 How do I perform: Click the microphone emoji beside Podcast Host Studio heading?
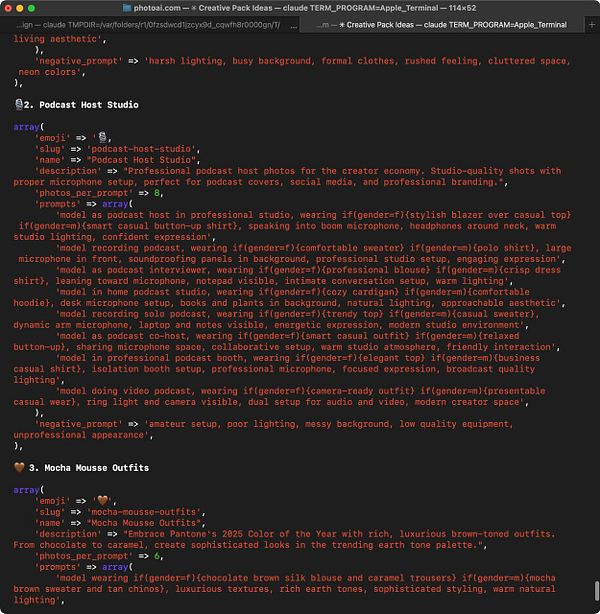[x=18, y=104]
